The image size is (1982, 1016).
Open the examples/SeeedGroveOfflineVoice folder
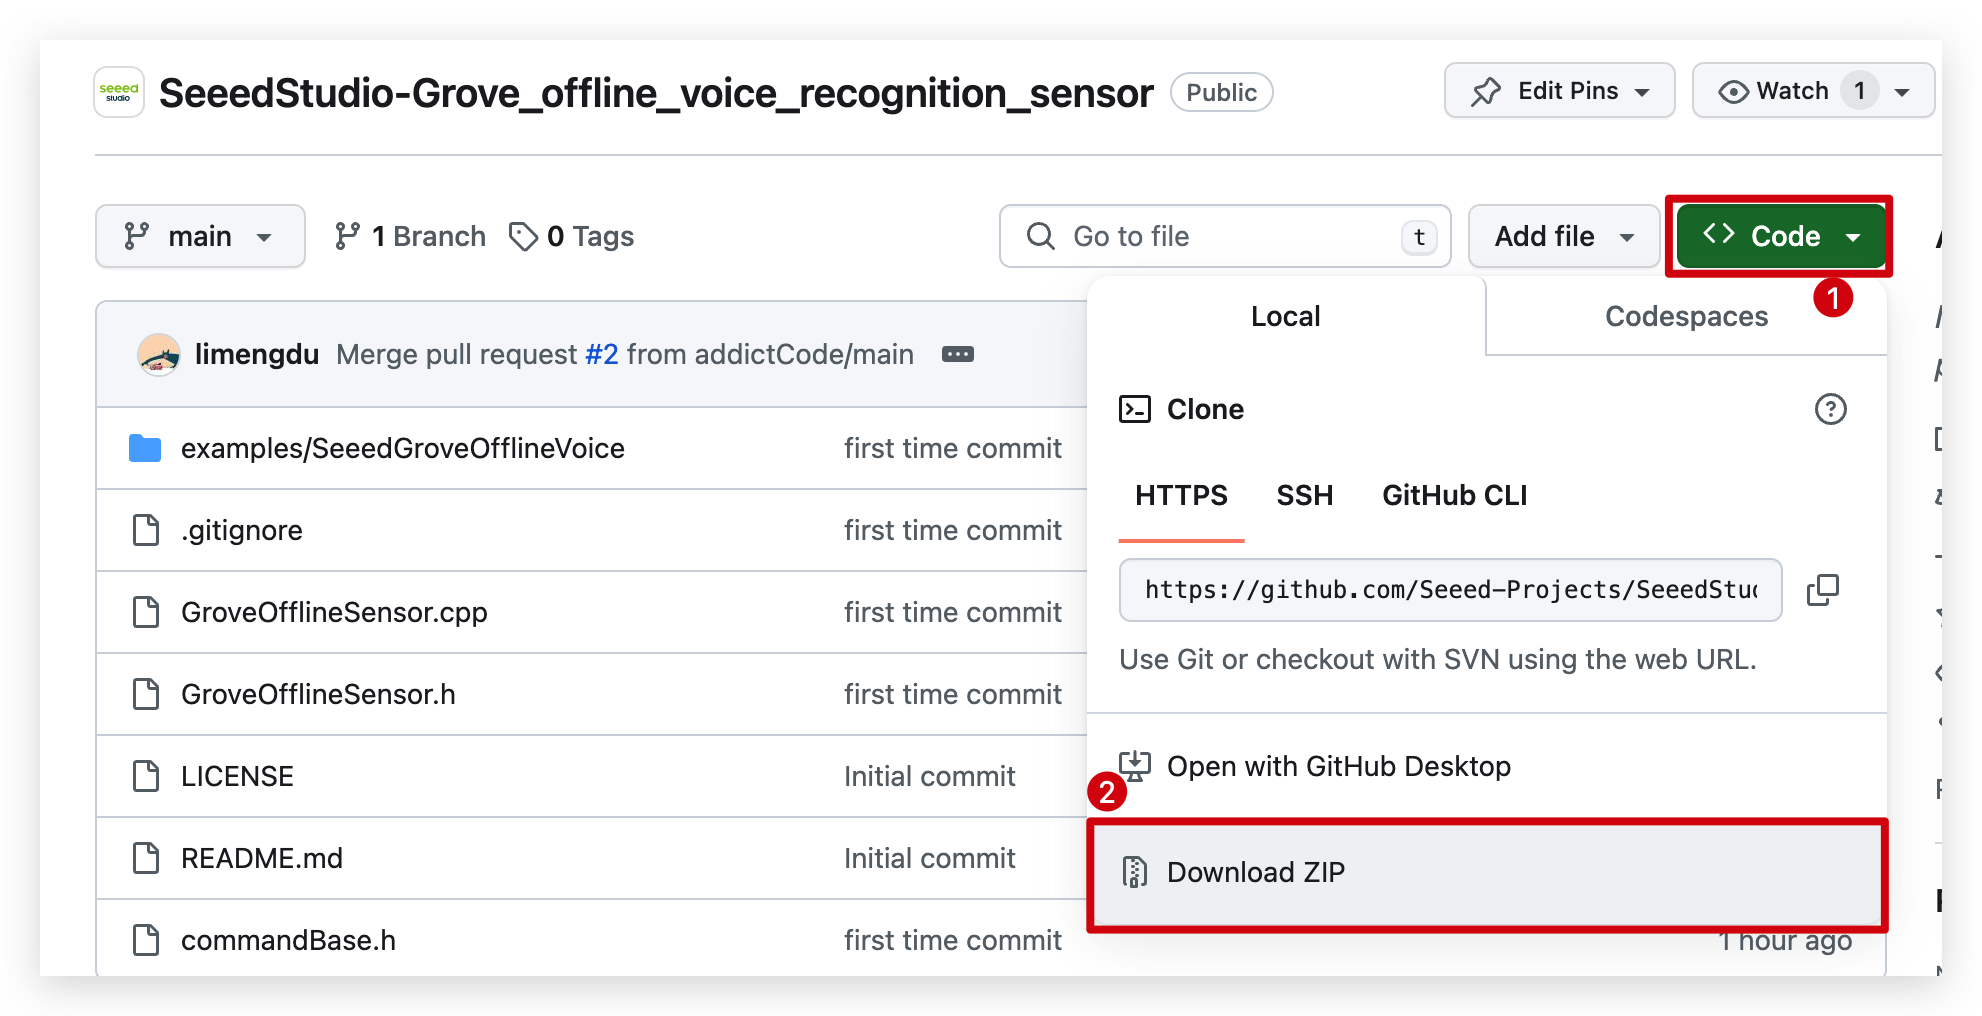[402, 448]
